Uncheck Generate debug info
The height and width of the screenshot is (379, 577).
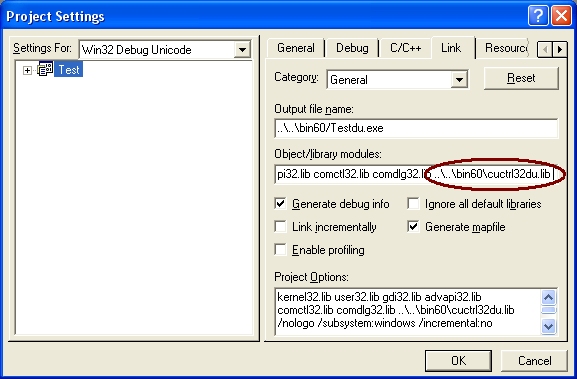pos(280,203)
